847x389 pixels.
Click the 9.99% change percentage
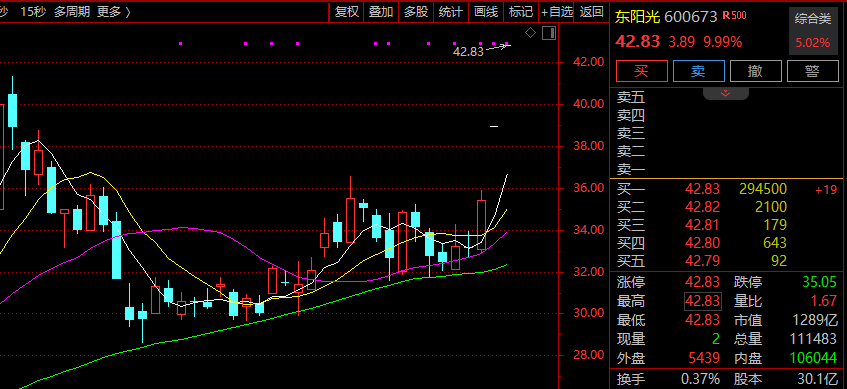tap(722, 42)
